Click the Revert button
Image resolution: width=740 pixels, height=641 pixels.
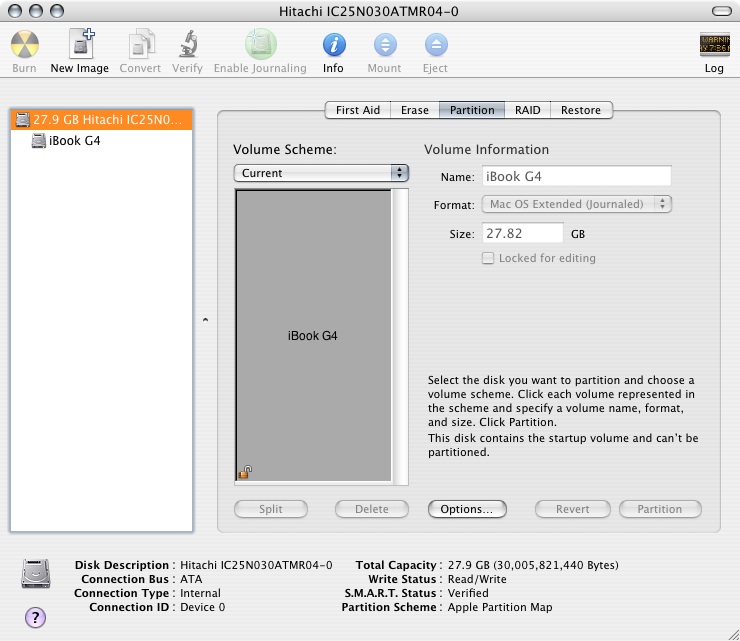(573, 509)
